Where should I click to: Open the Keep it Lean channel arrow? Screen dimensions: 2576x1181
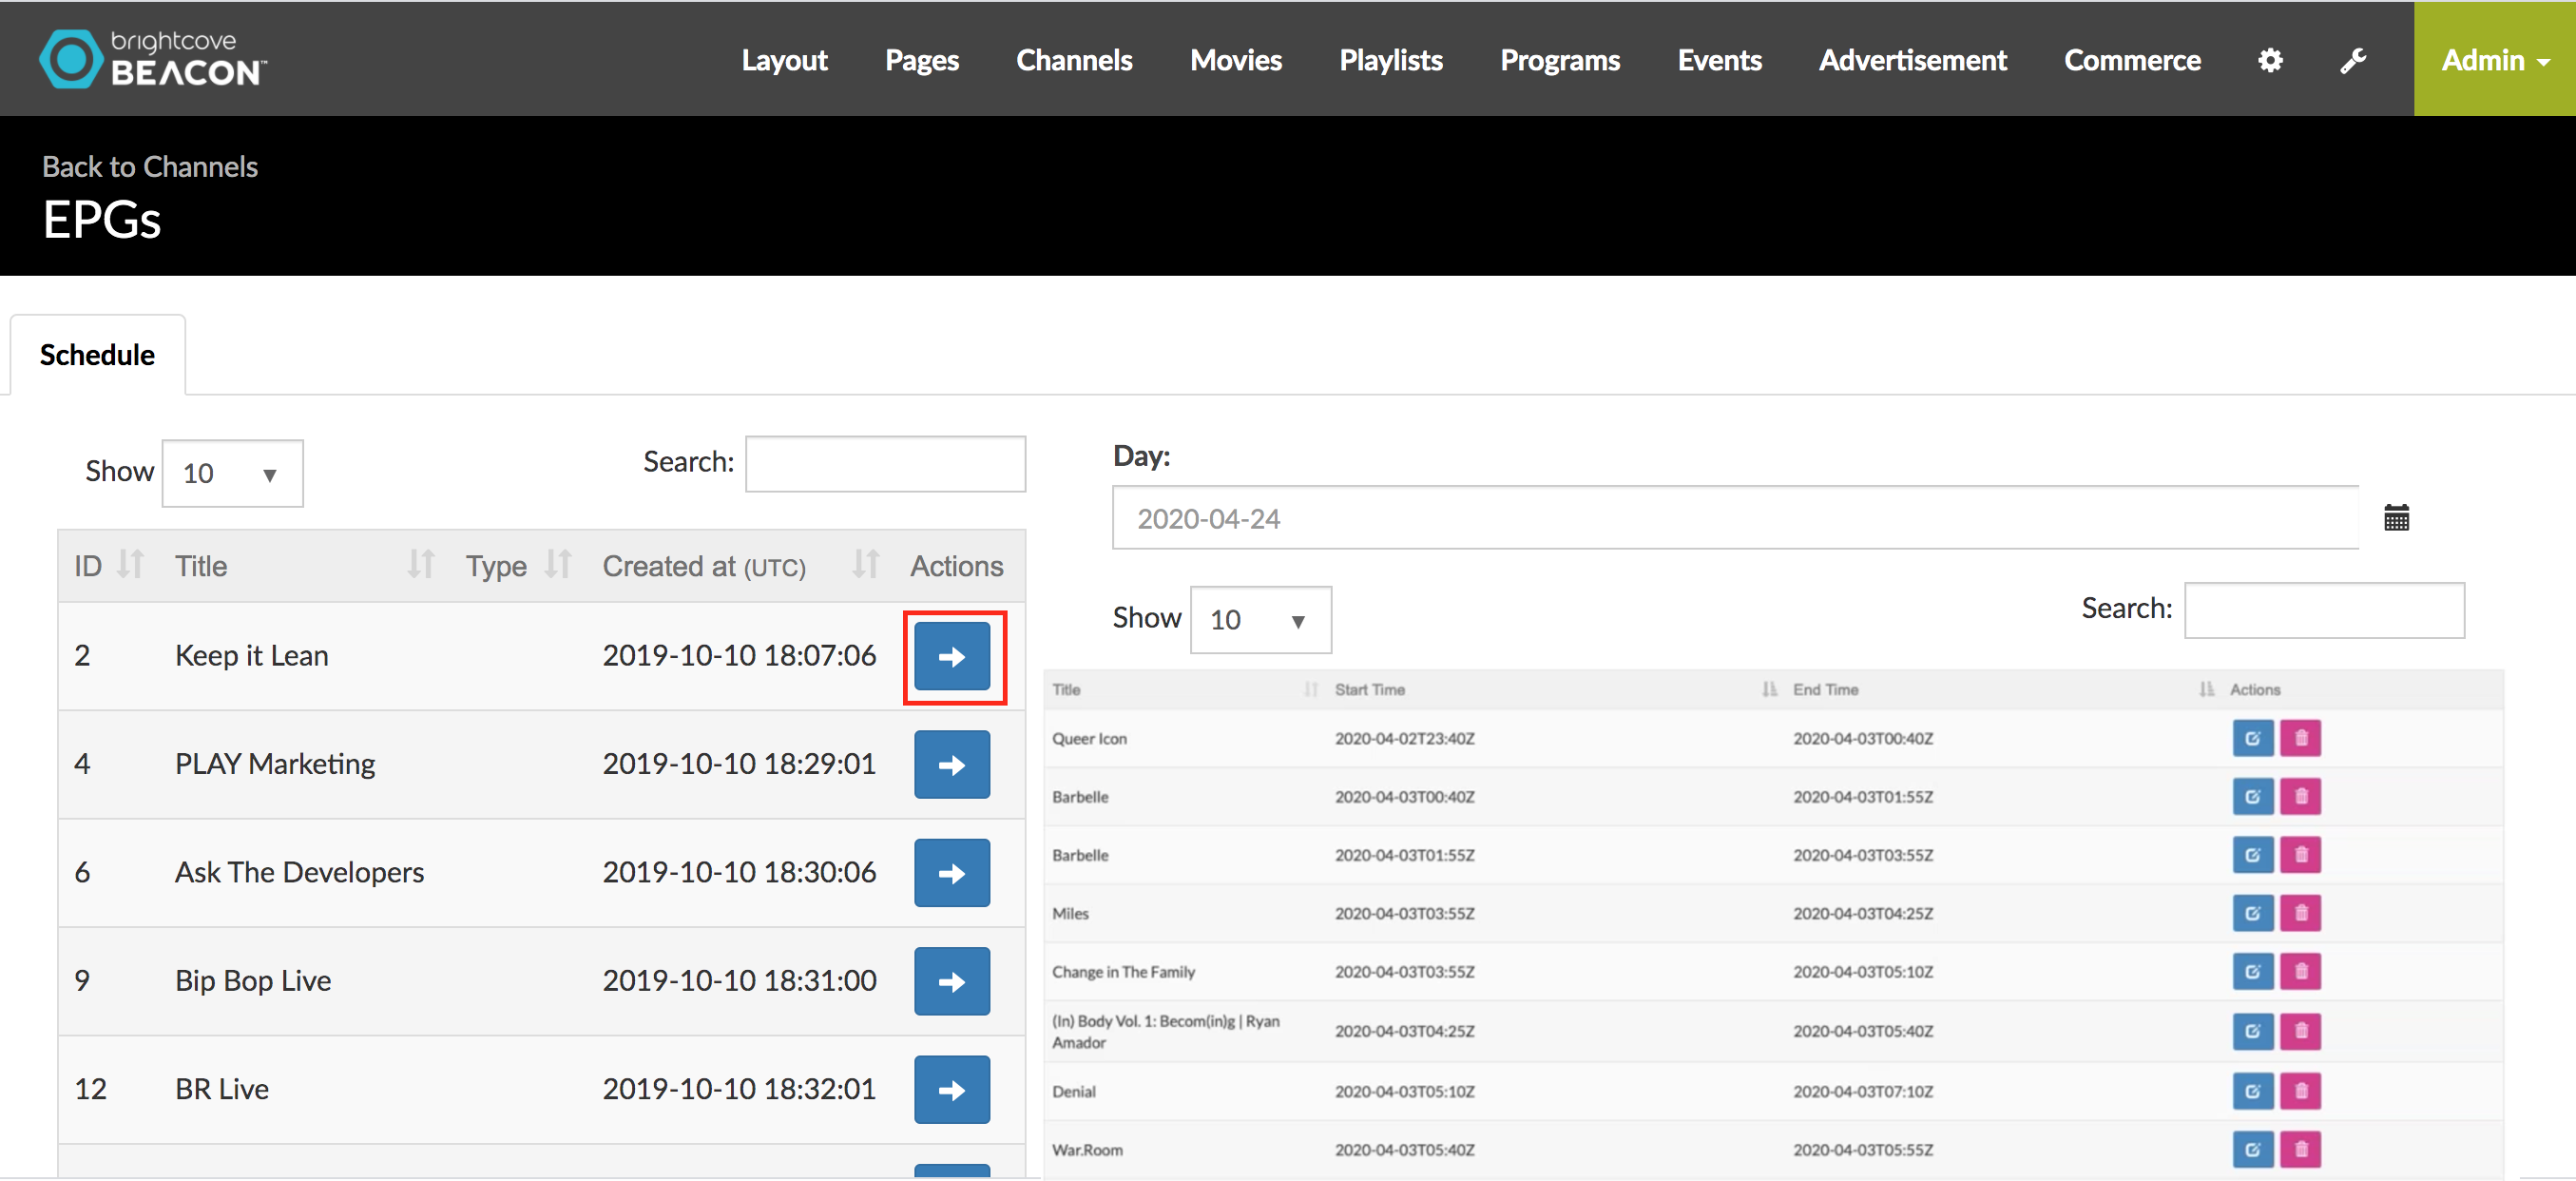click(x=951, y=656)
